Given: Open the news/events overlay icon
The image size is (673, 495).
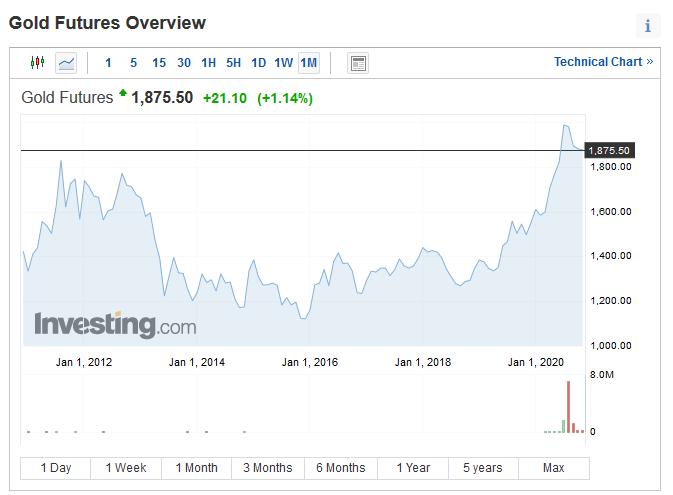Looking at the screenshot, I should [x=357, y=63].
